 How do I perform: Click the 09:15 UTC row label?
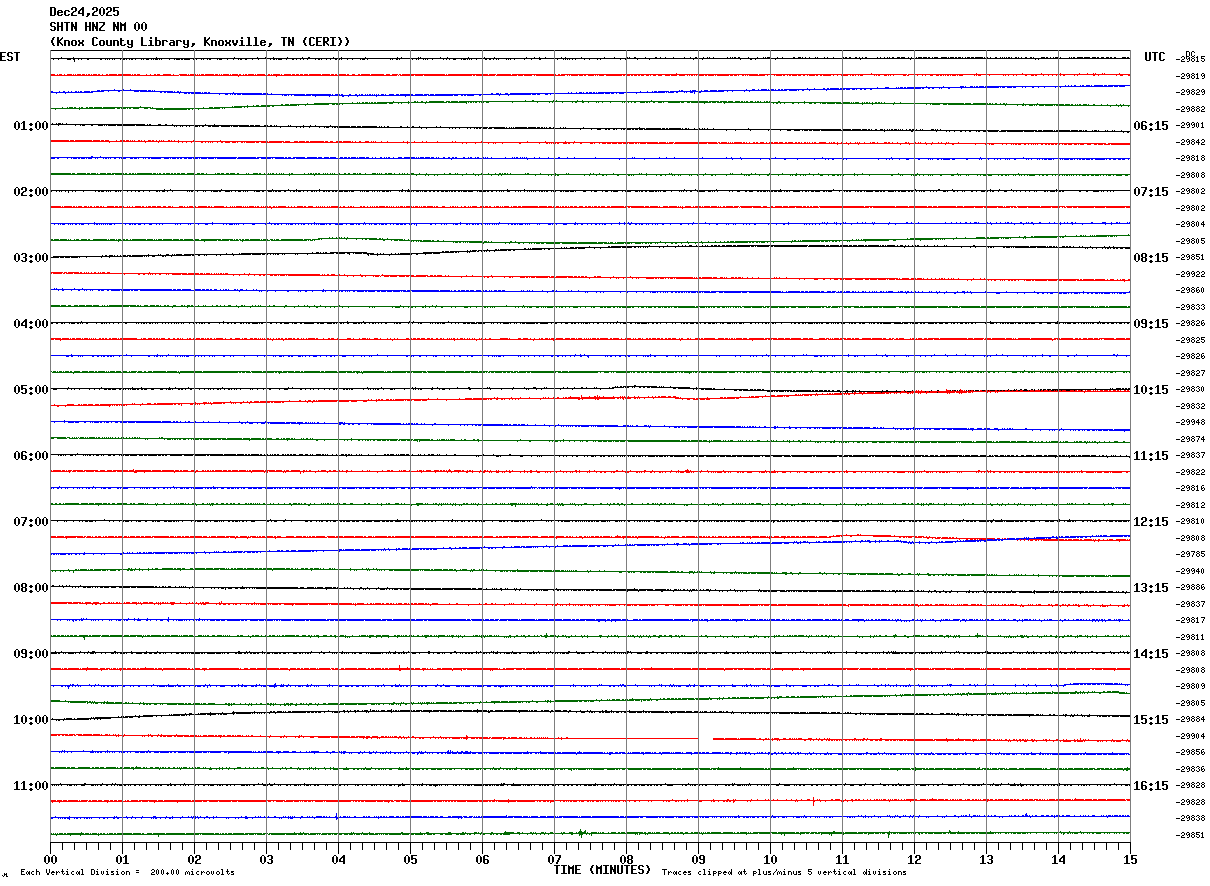tap(1151, 324)
